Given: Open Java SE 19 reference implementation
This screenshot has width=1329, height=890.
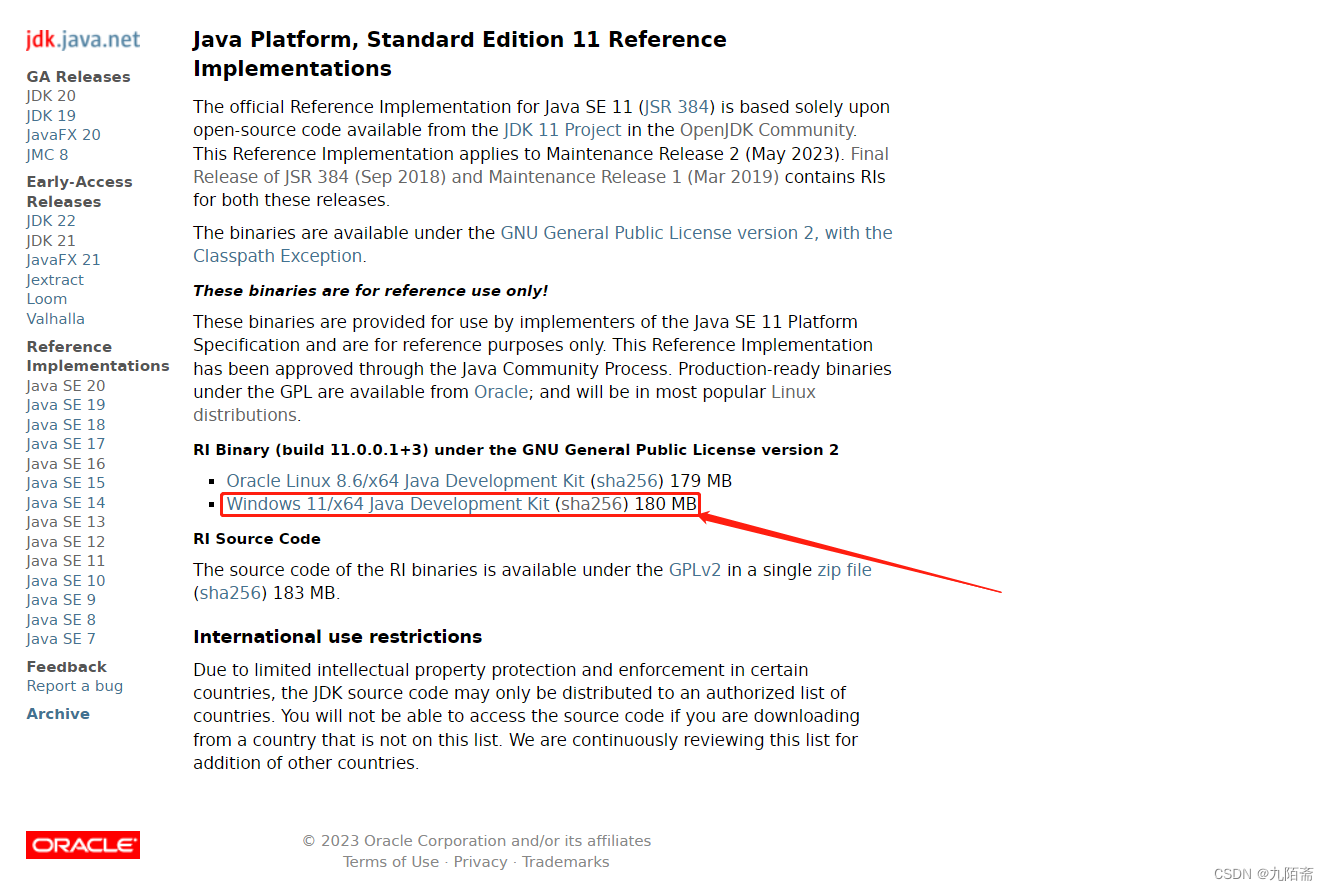Looking at the screenshot, I should (65, 405).
